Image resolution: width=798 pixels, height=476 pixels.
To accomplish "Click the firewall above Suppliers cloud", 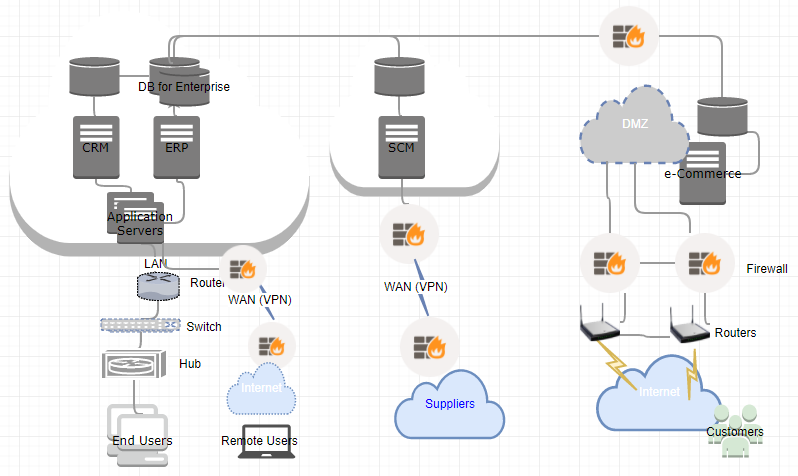I will (x=430, y=347).
